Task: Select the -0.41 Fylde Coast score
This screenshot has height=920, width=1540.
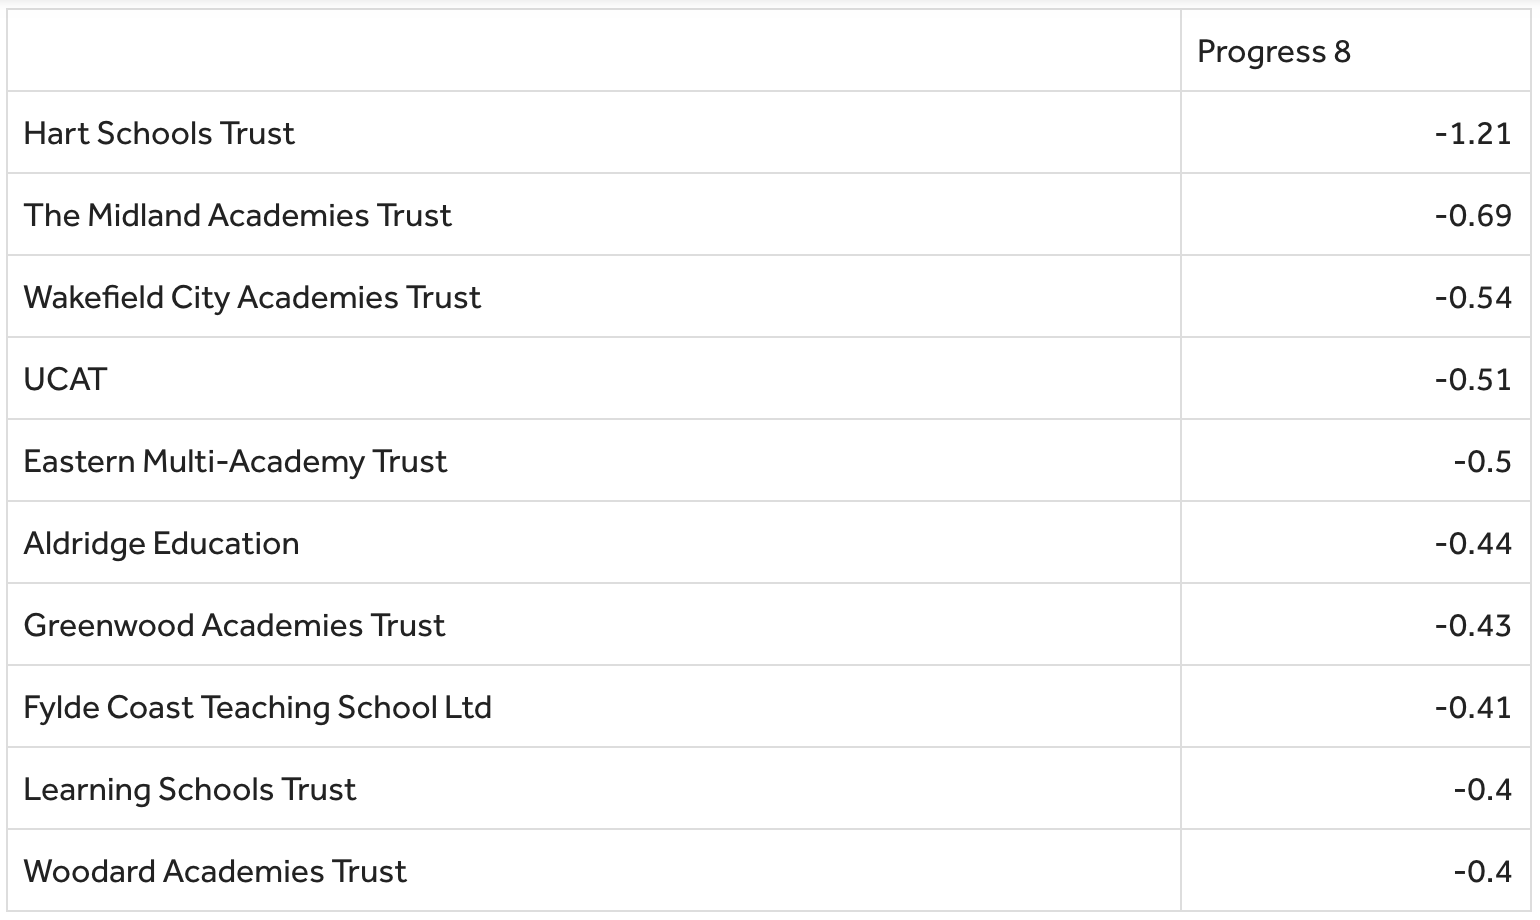Action: tap(1472, 707)
